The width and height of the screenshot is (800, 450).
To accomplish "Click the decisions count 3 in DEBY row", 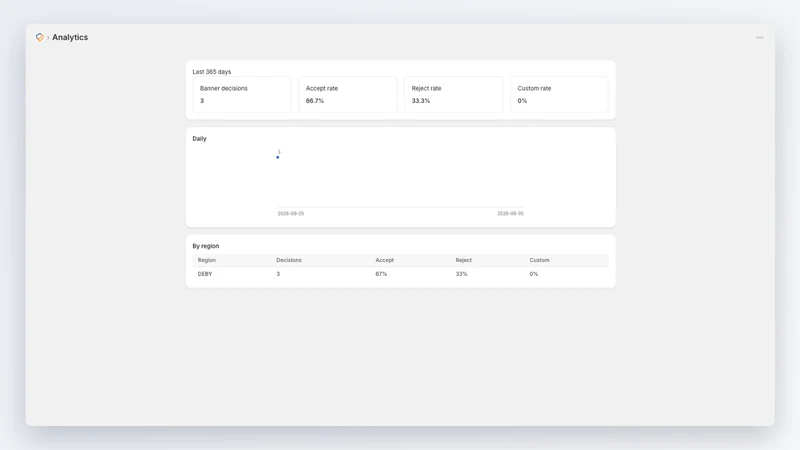I will click(278, 274).
